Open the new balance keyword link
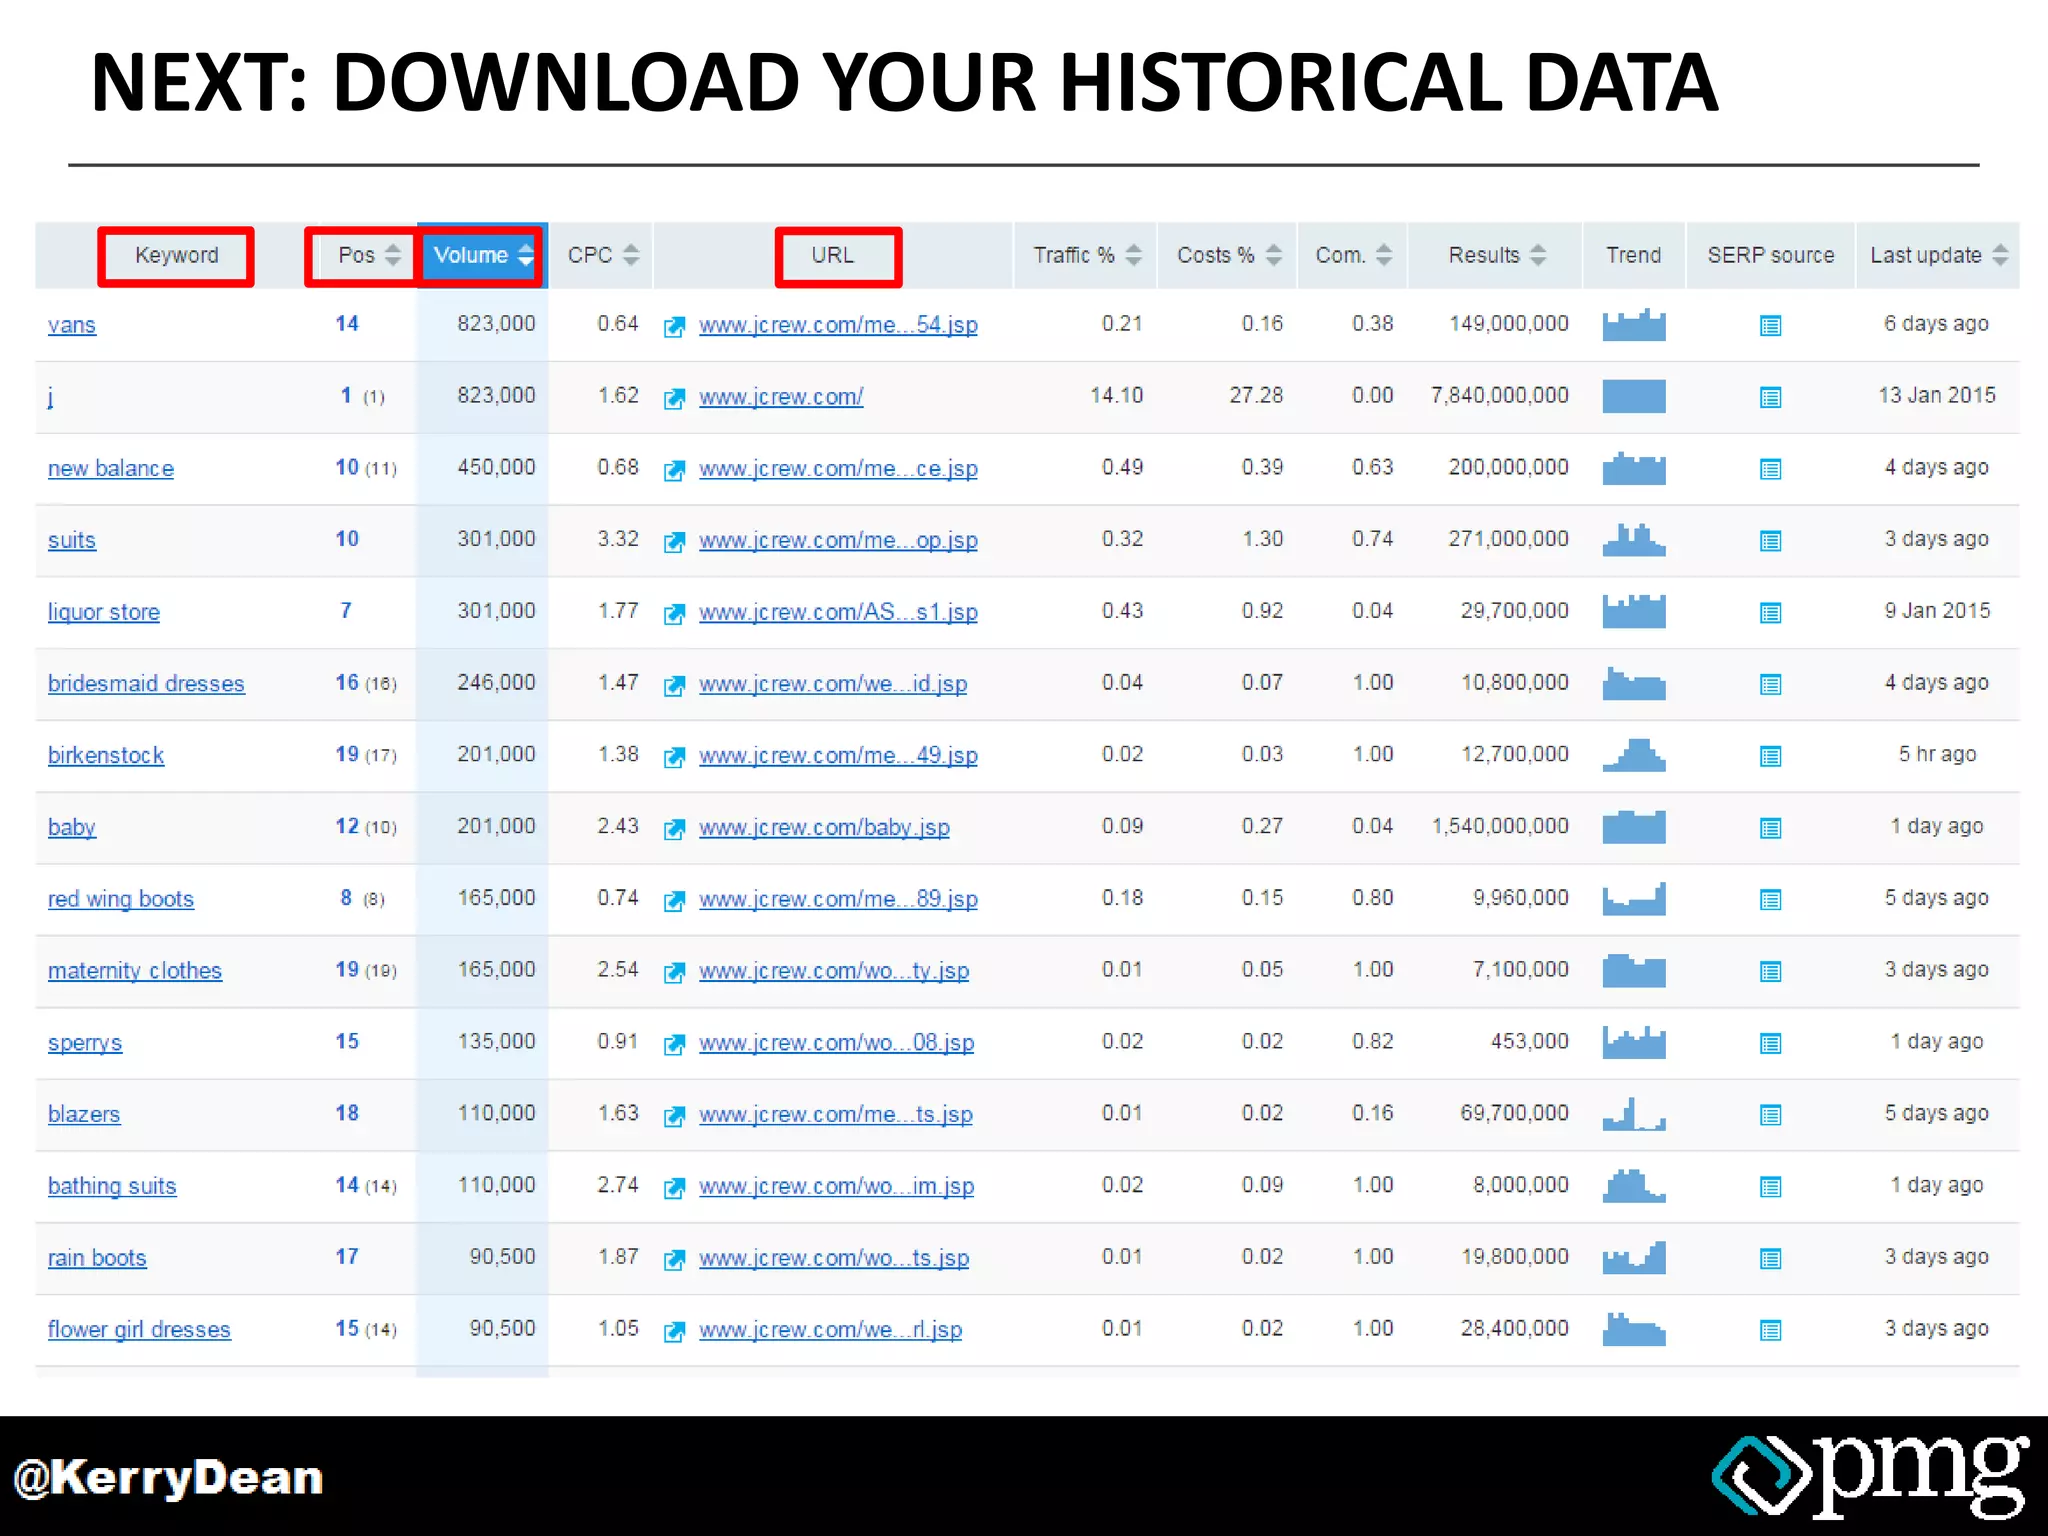The height and width of the screenshot is (1536, 2048). coord(111,469)
